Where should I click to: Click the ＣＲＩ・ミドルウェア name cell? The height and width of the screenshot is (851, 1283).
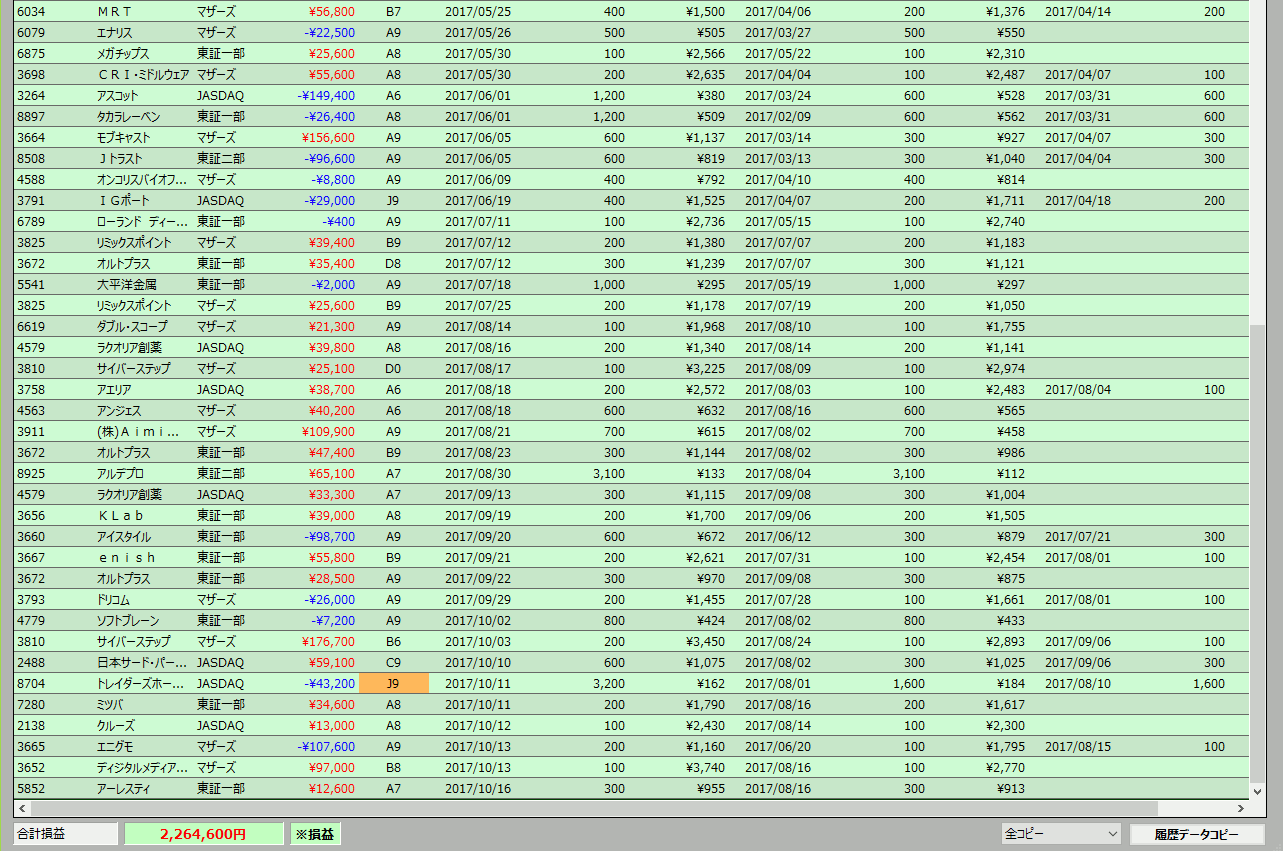click(x=142, y=74)
